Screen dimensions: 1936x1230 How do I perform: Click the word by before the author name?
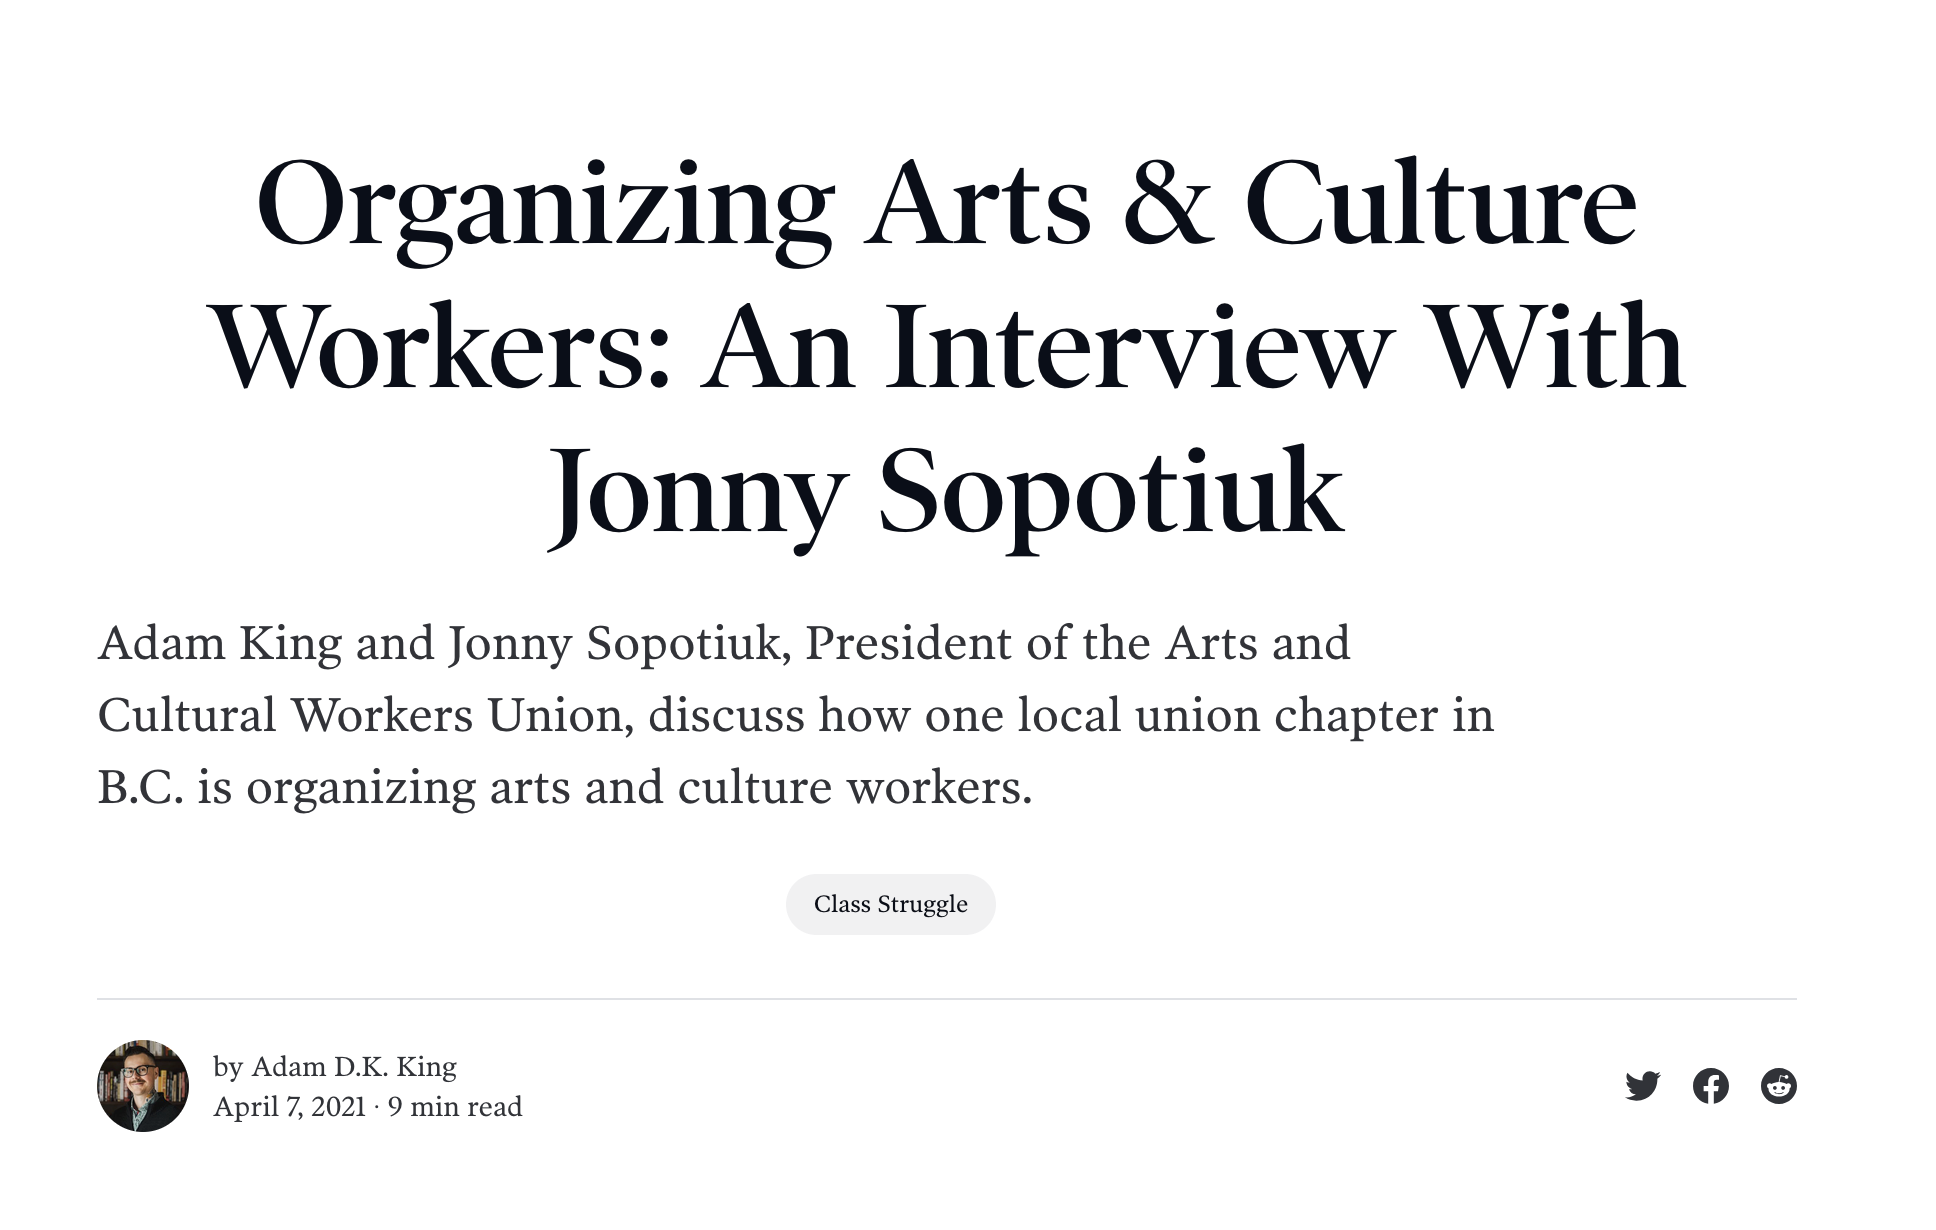[228, 1068]
